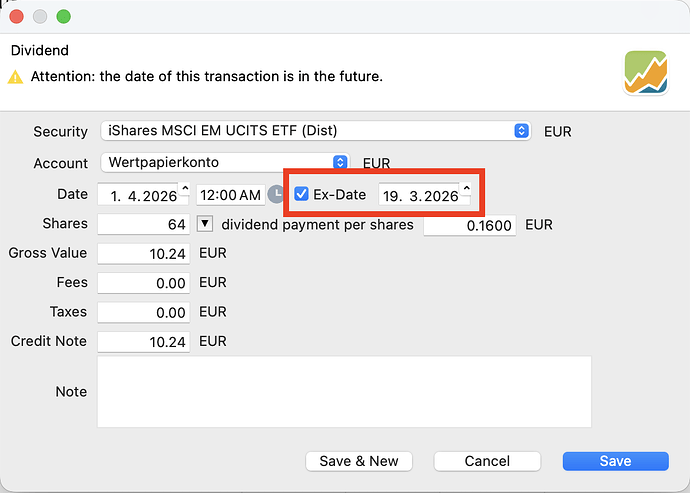
Task: Click the dividend per share value 0.1600
Action: coord(469,225)
